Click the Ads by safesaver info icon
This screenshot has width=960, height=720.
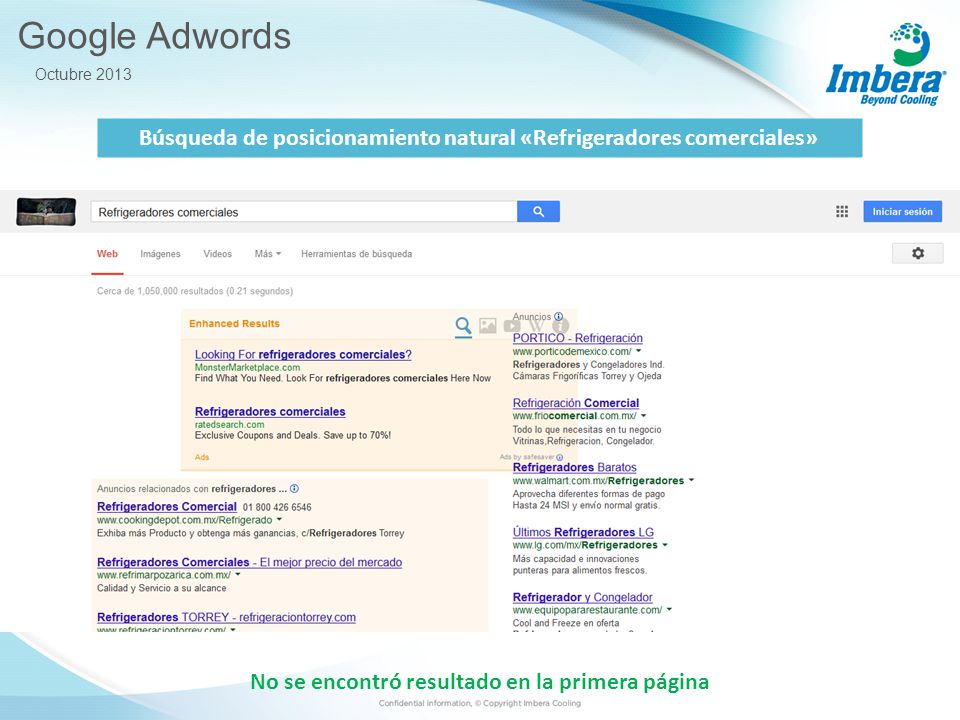[560, 457]
